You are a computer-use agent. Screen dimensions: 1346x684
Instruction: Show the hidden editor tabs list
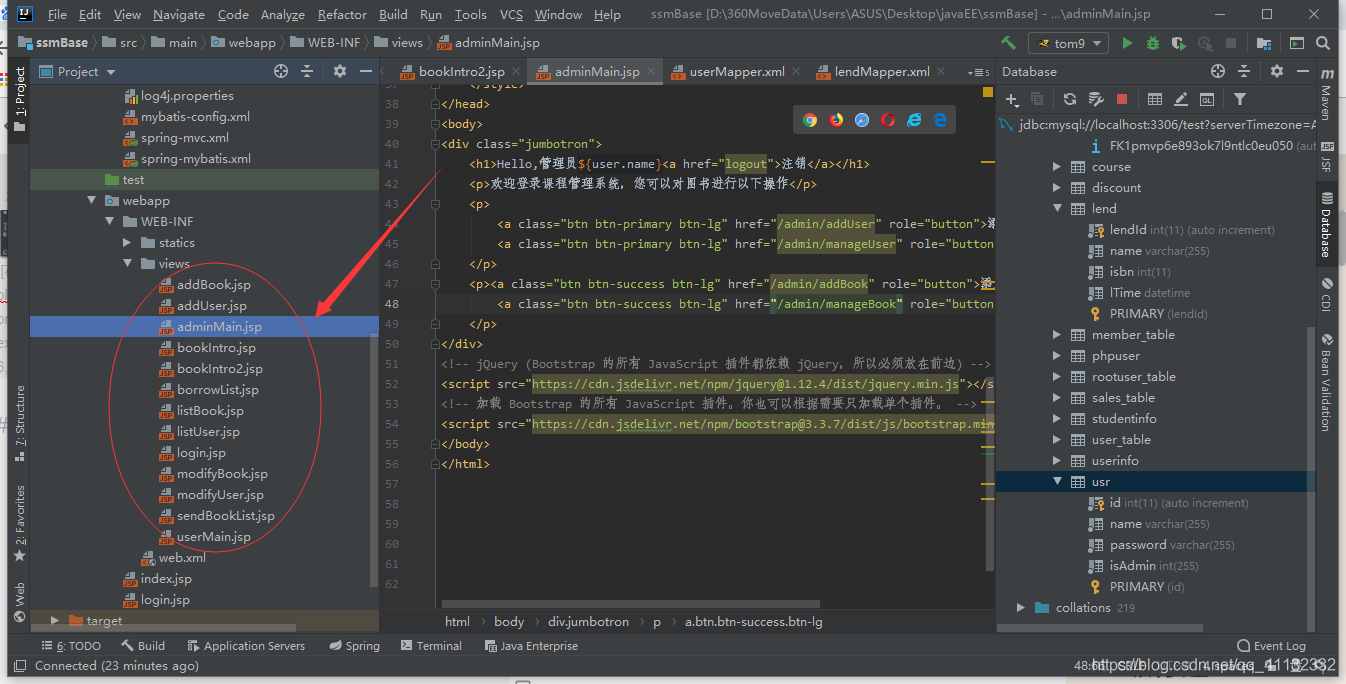pos(978,72)
